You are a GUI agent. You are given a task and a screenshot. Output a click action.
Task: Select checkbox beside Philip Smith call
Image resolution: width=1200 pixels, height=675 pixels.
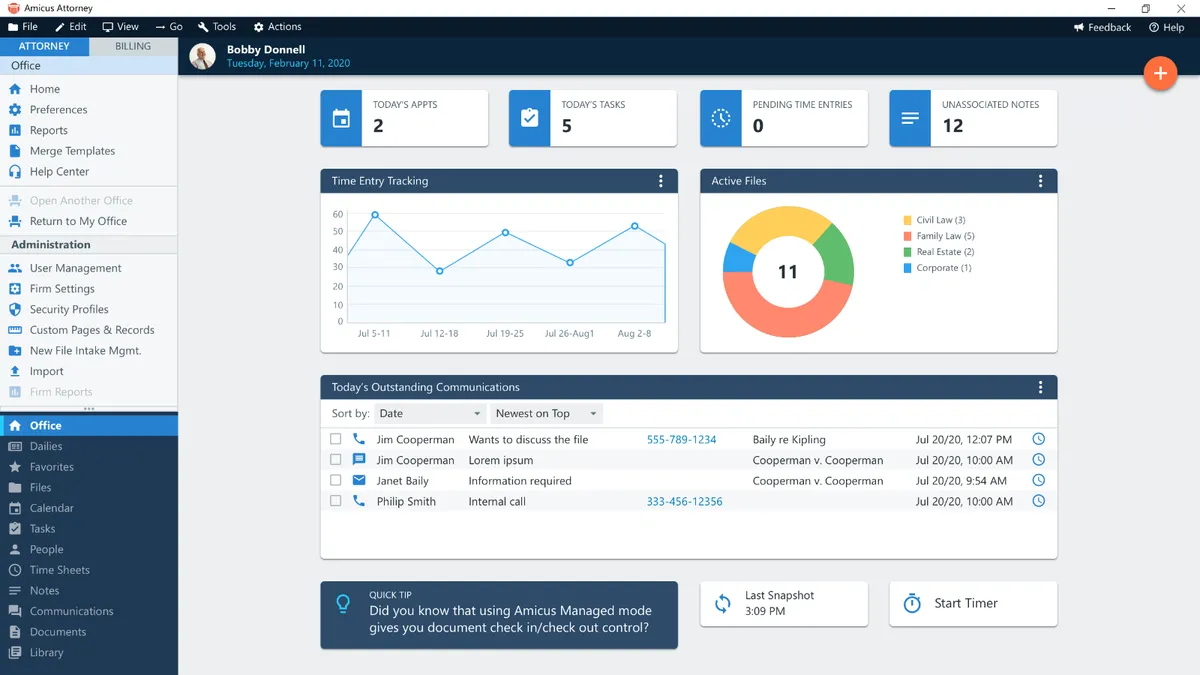pos(336,501)
